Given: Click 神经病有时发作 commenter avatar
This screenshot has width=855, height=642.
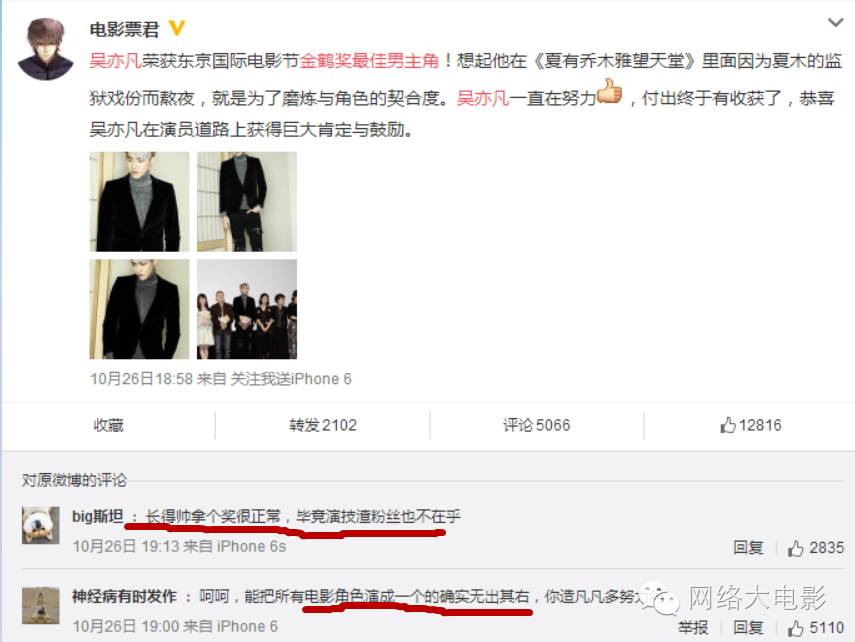Looking at the screenshot, I should 41,605.
